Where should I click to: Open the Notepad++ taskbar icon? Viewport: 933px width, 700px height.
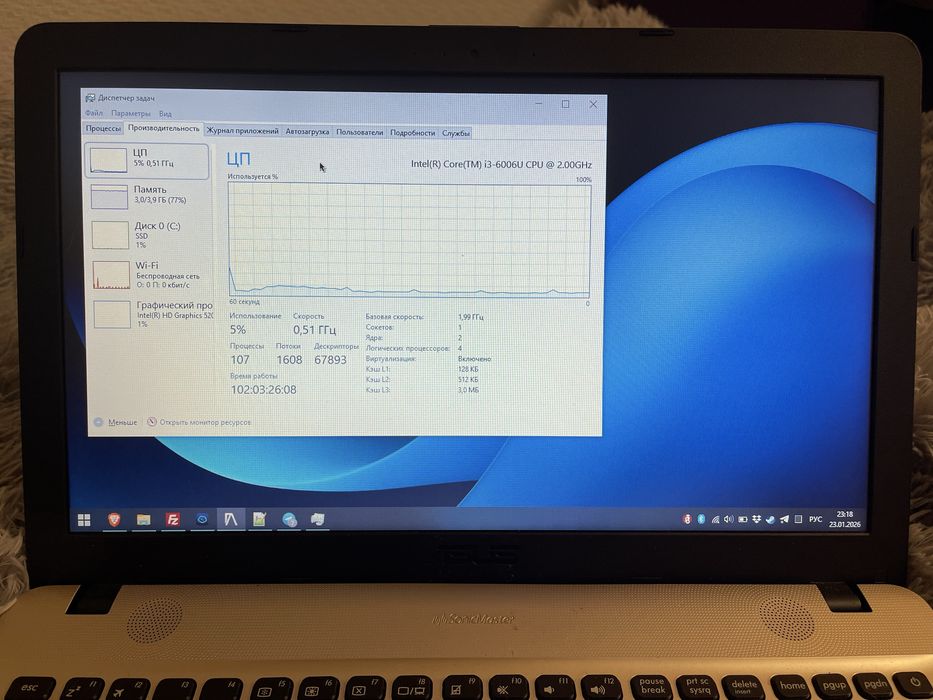click(259, 520)
